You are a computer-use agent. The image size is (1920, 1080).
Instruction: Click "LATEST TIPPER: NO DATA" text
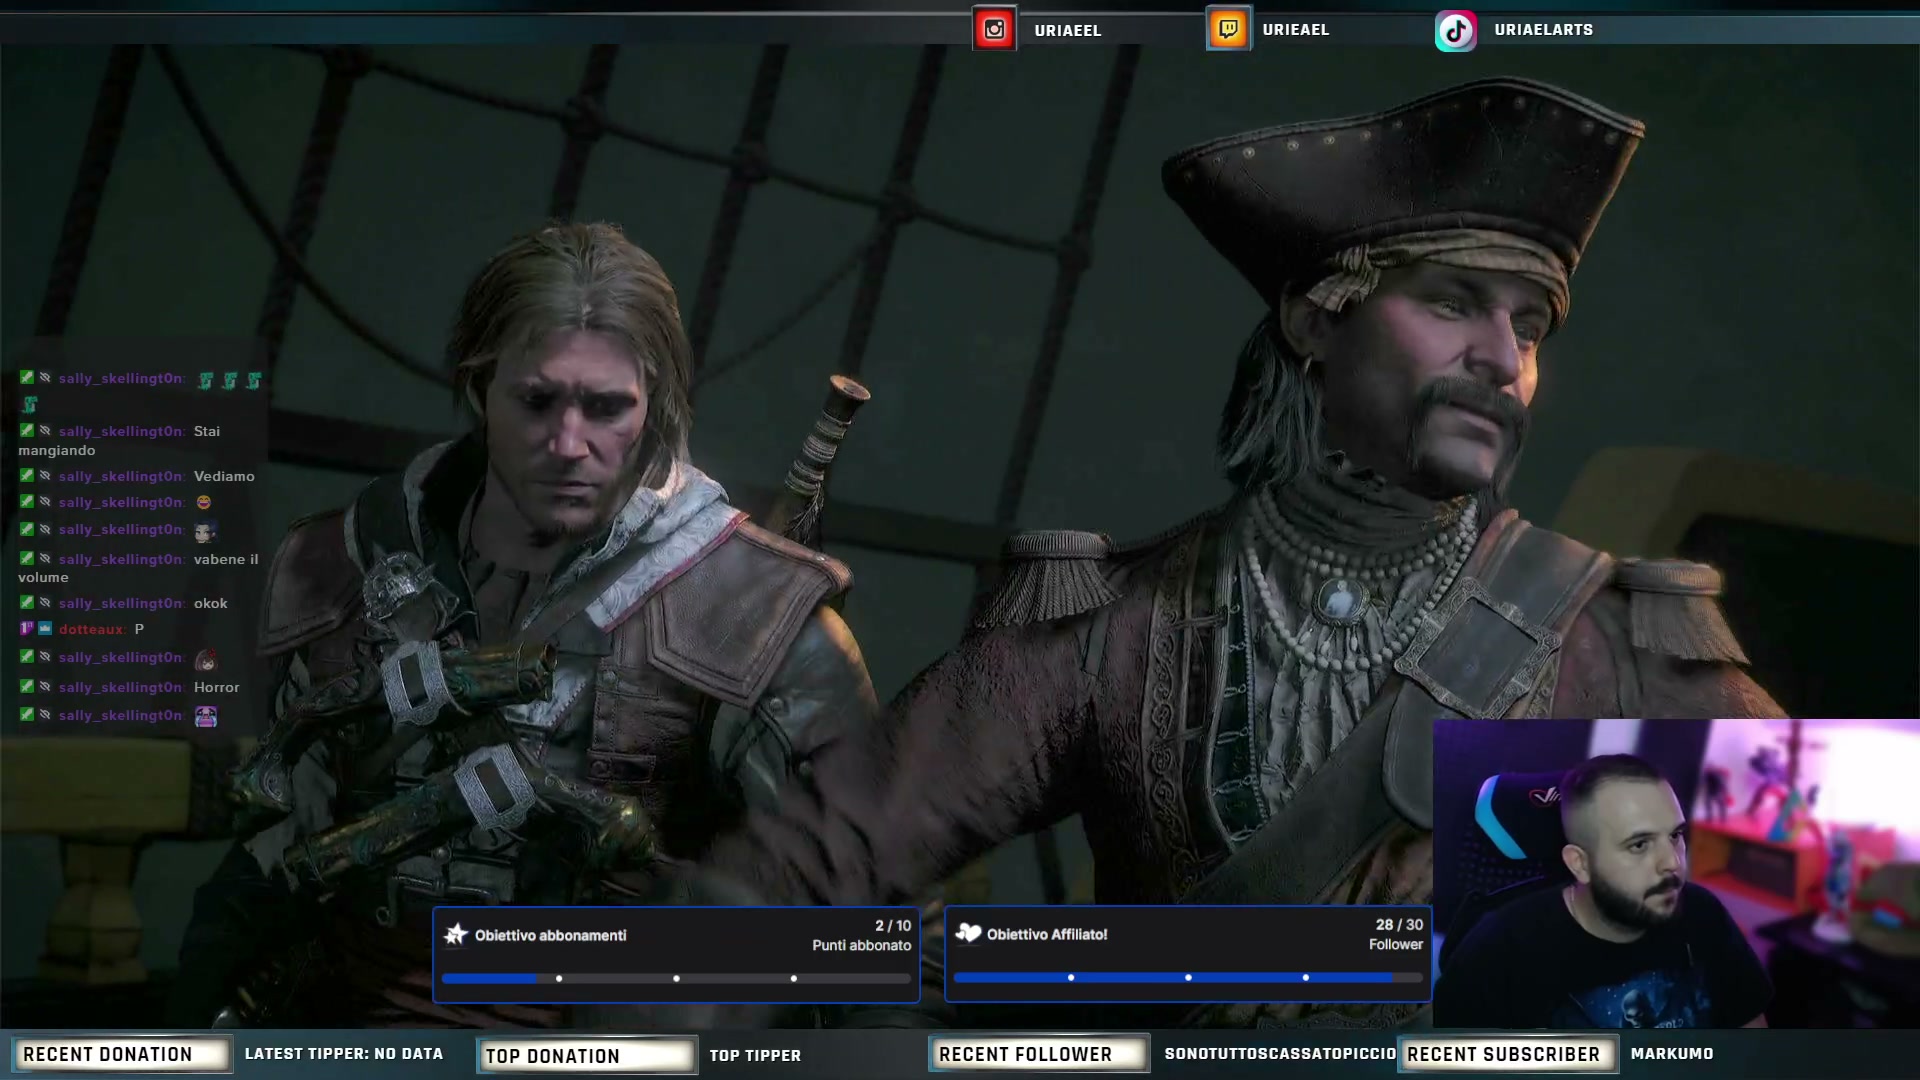click(x=344, y=1053)
